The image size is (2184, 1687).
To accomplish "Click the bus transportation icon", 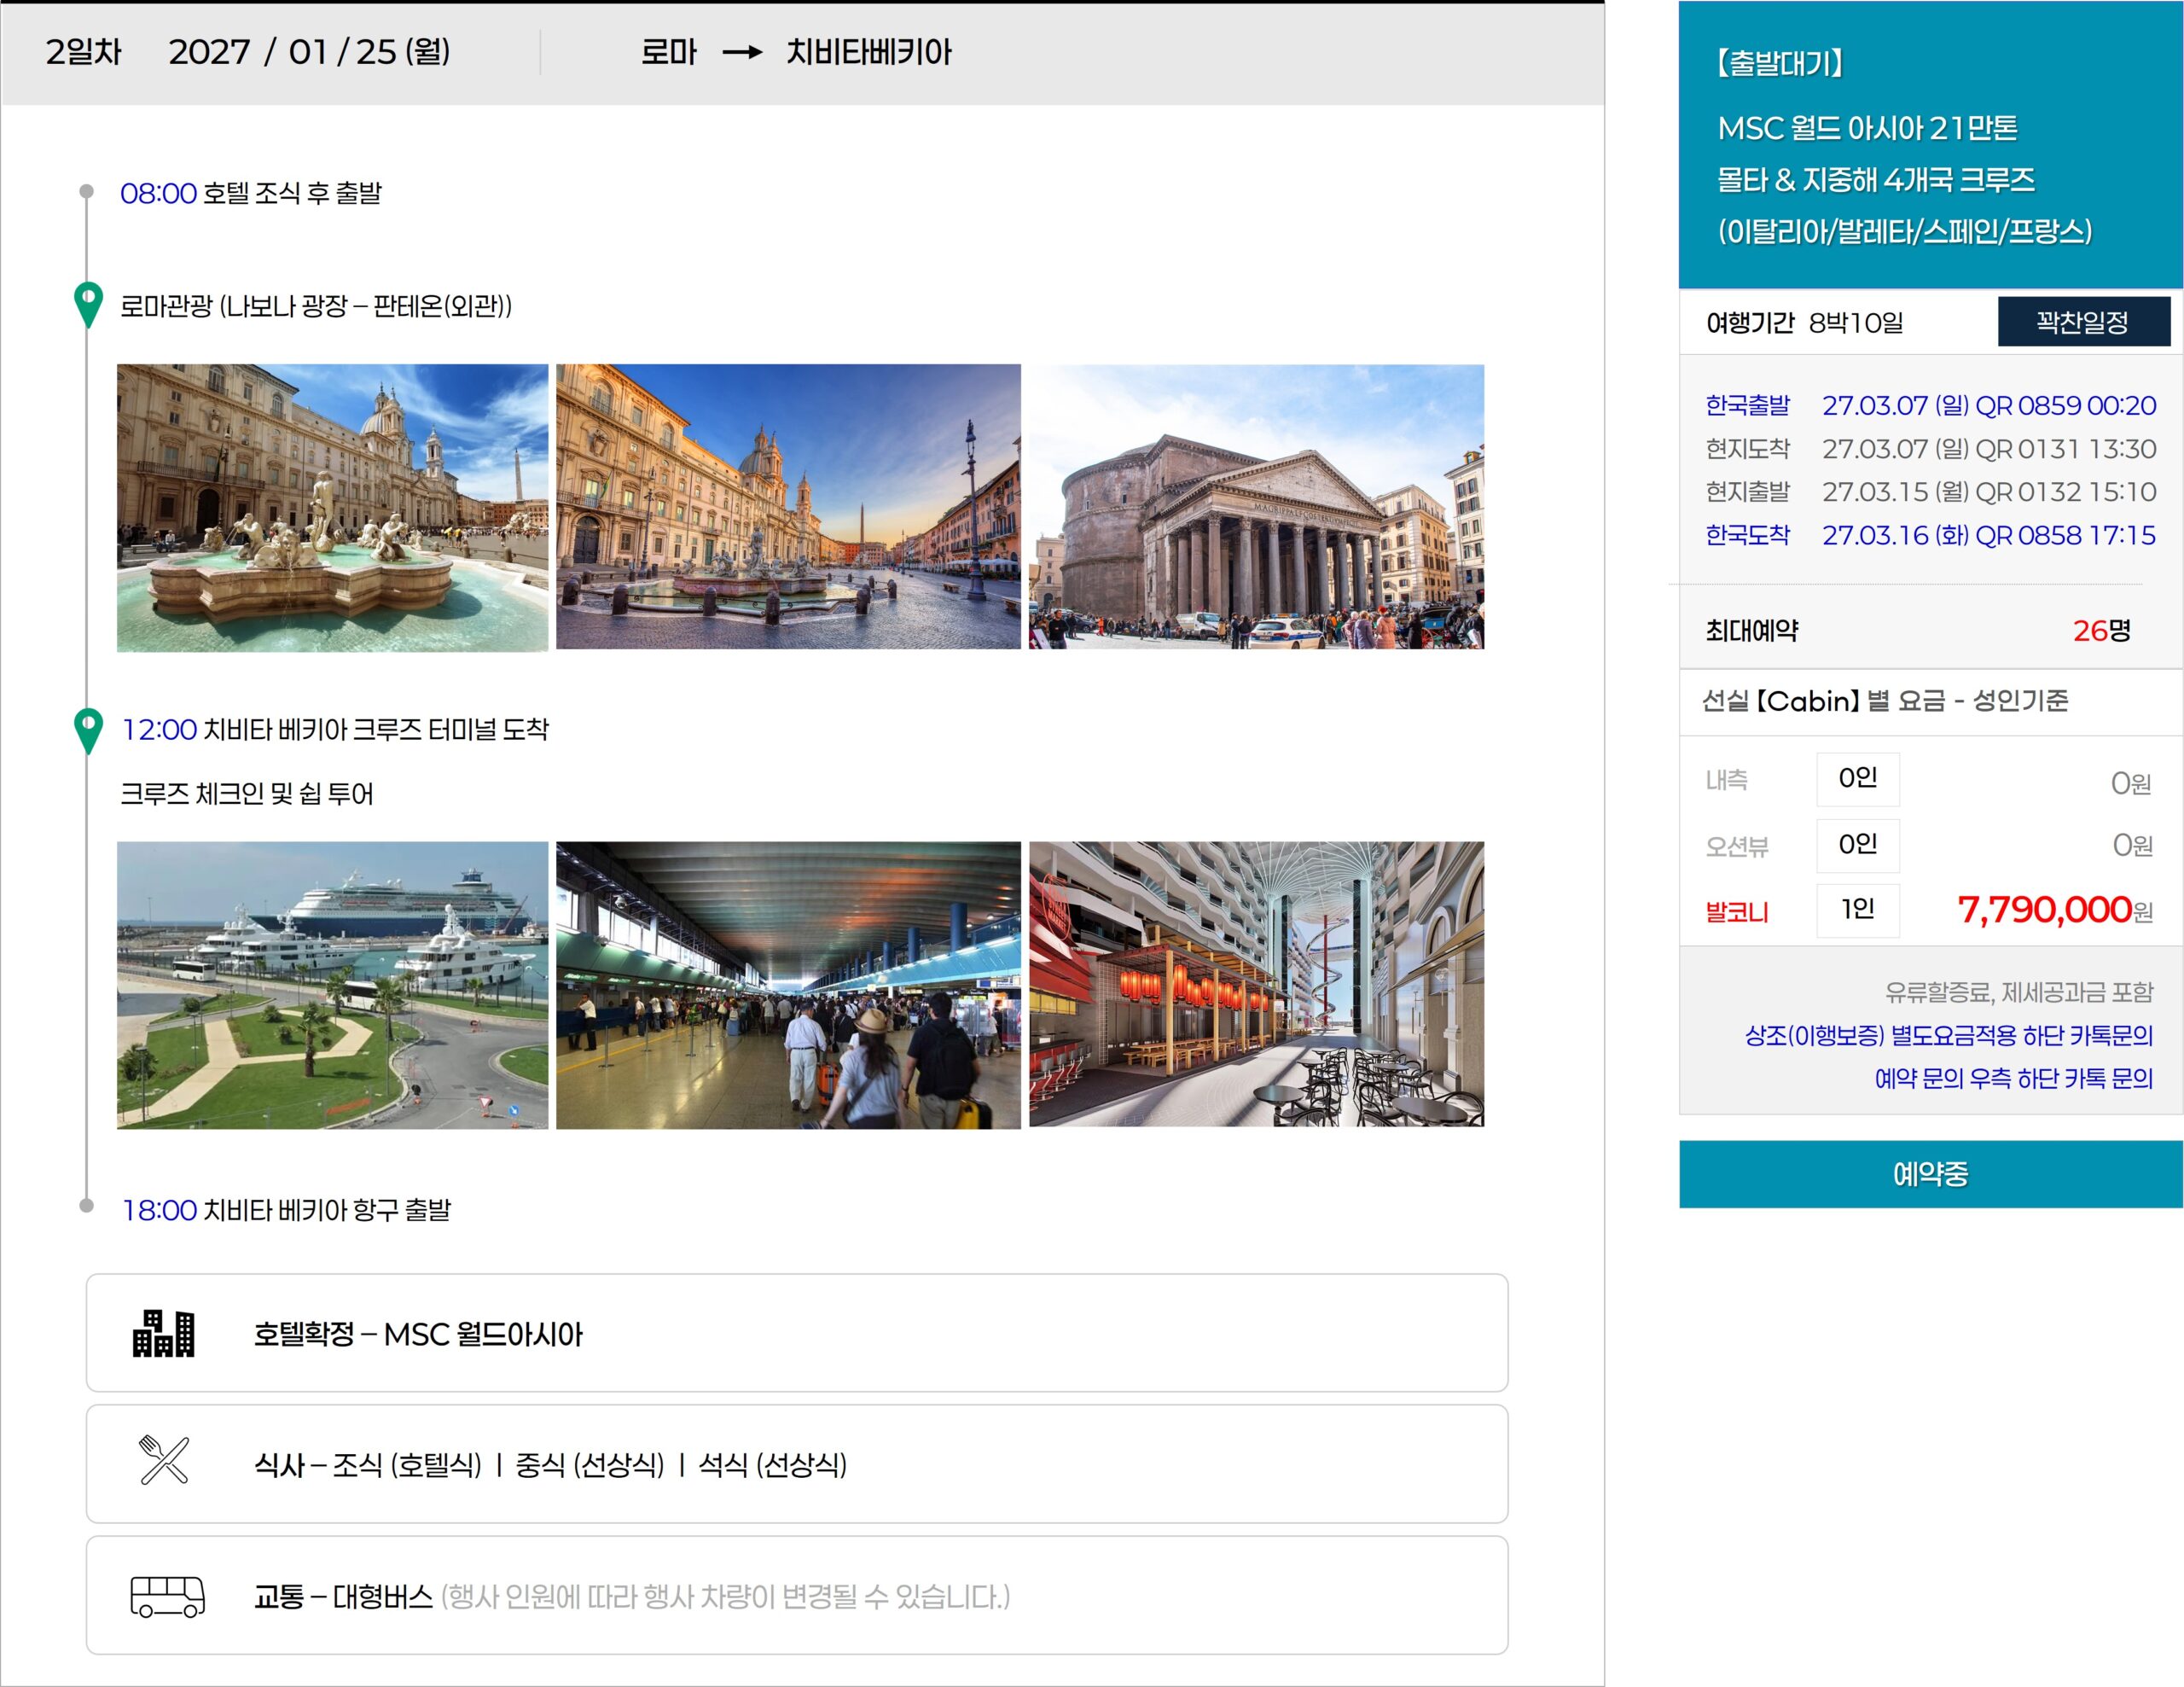I will (168, 1596).
